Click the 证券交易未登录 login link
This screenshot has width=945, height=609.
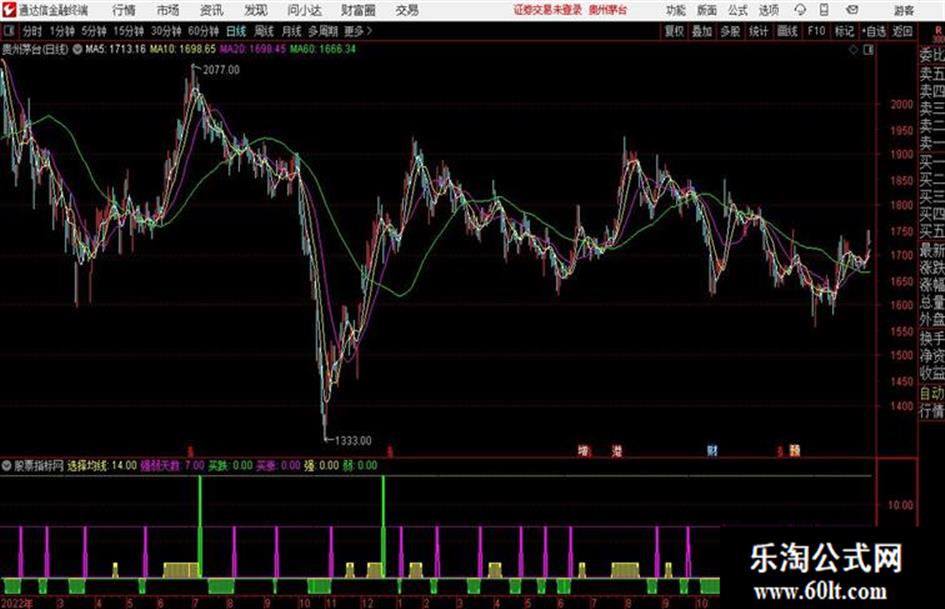[x=548, y=10]
